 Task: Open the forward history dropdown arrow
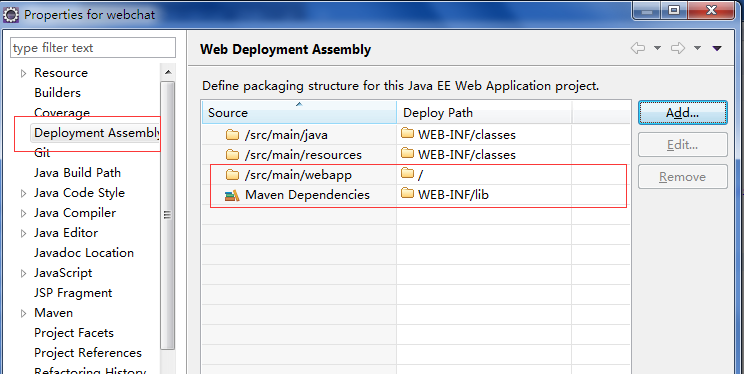(x=698, y=48)
